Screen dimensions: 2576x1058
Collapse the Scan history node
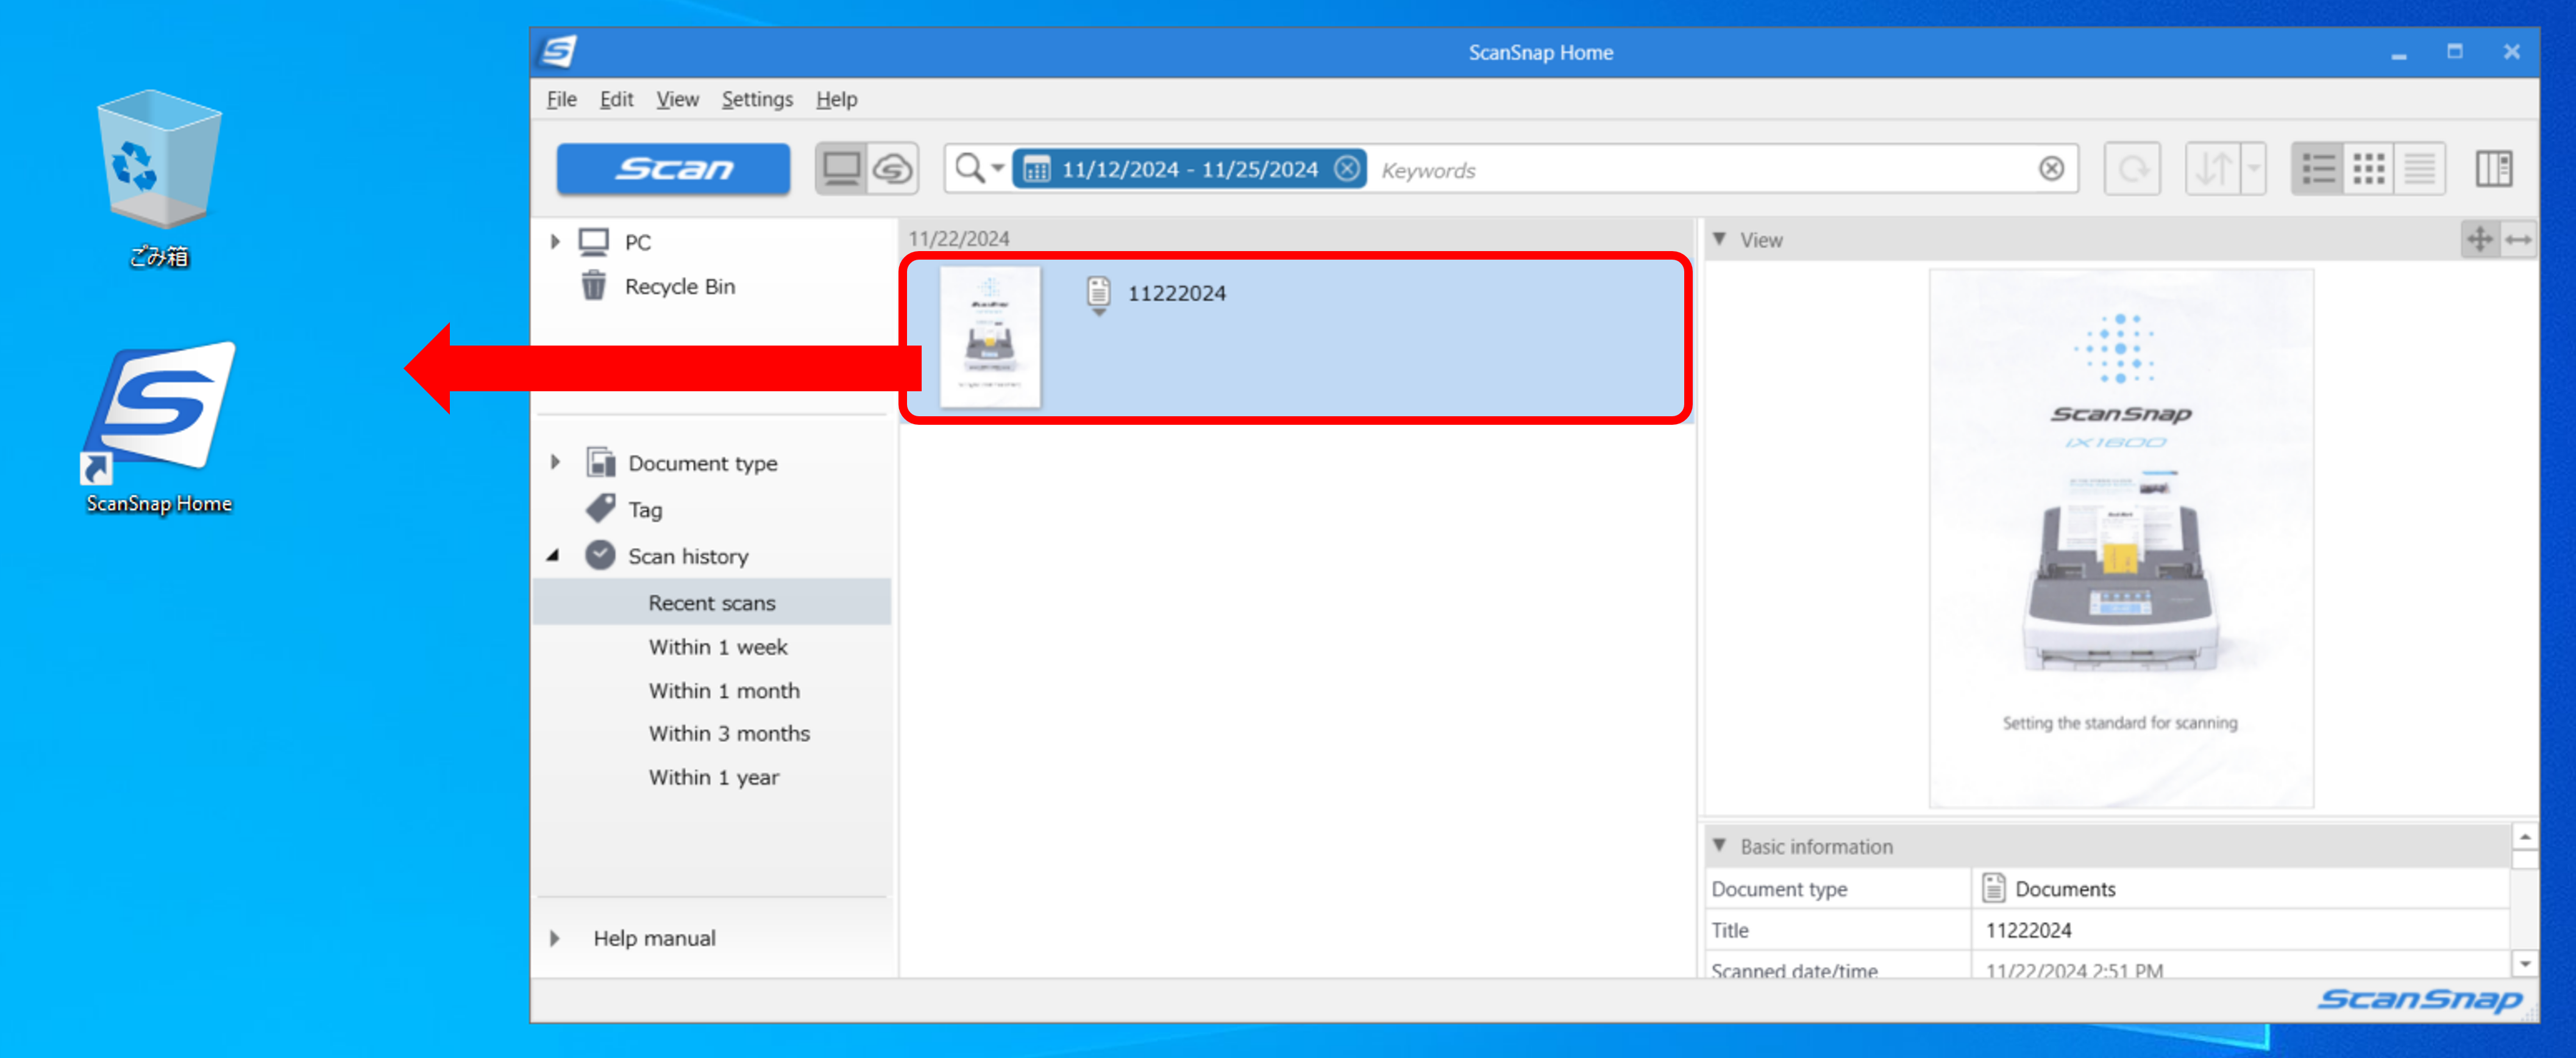[x=553, y=556]
